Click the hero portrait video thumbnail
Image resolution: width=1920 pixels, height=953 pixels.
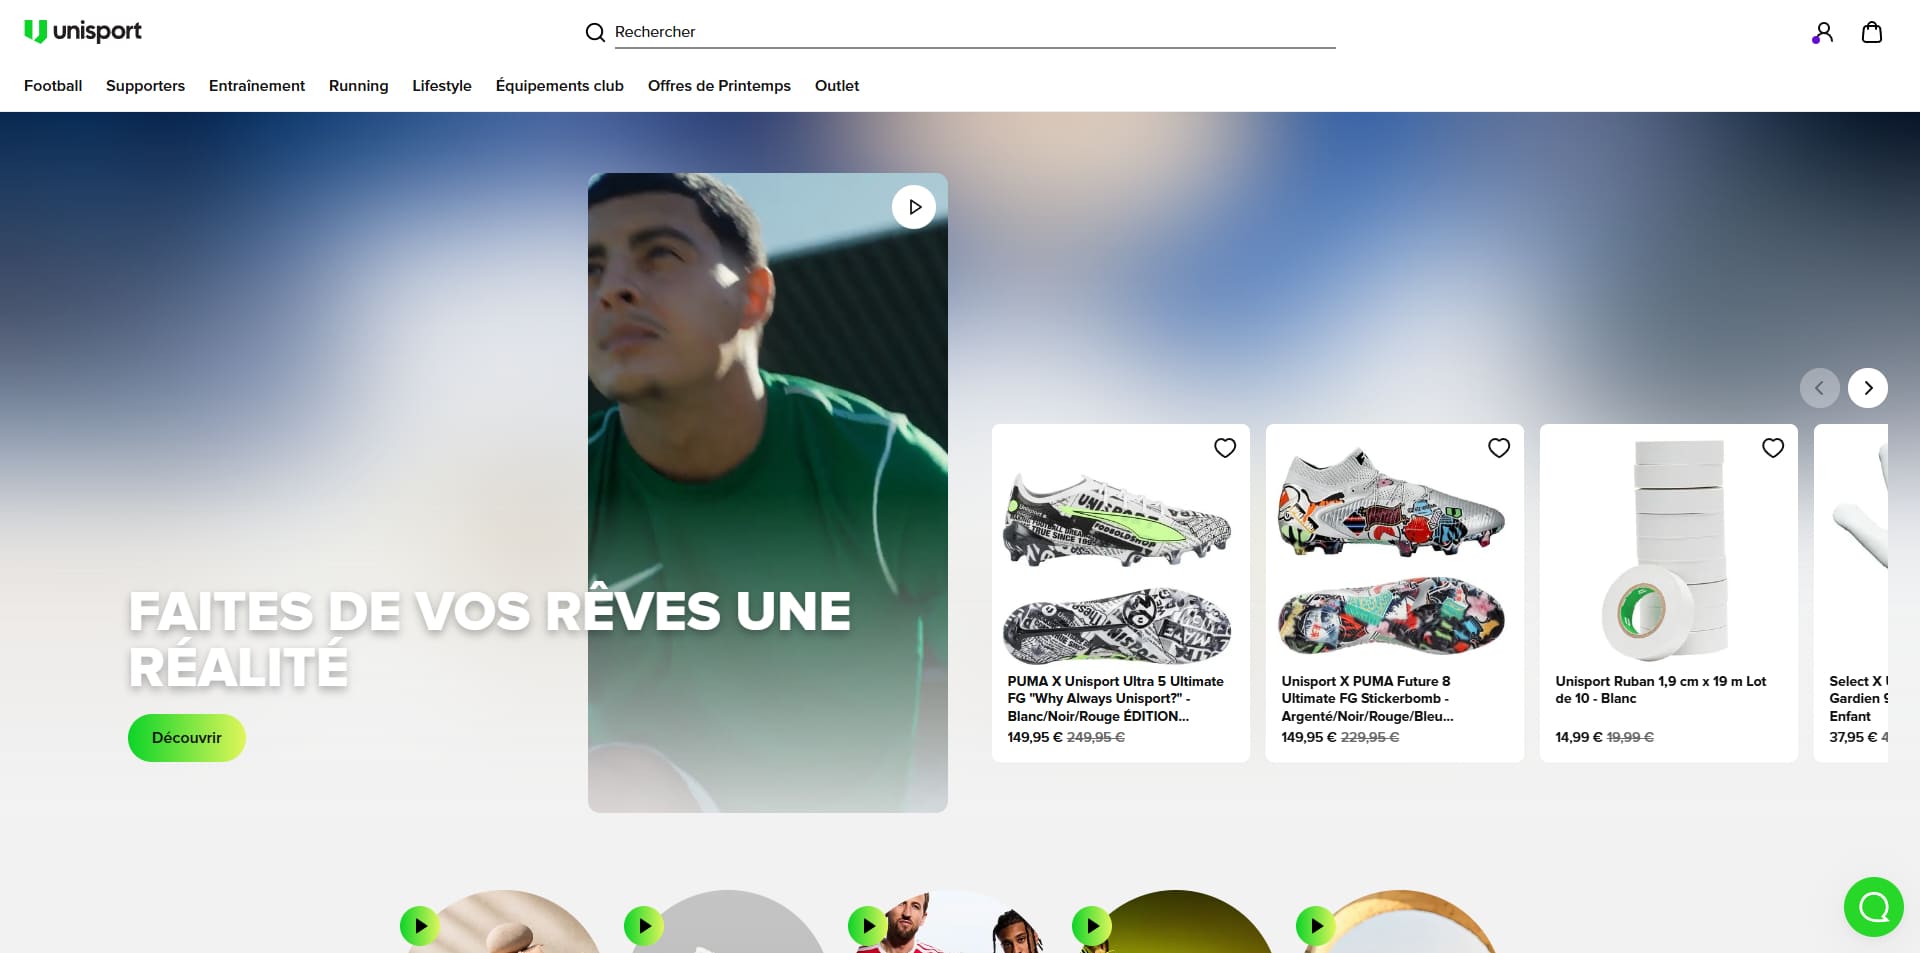click(x=768, y=492)
